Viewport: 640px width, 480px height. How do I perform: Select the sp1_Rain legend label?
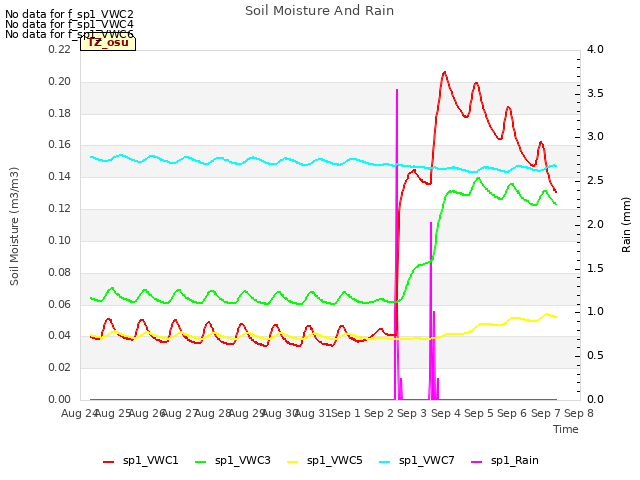tap(515, 461)
